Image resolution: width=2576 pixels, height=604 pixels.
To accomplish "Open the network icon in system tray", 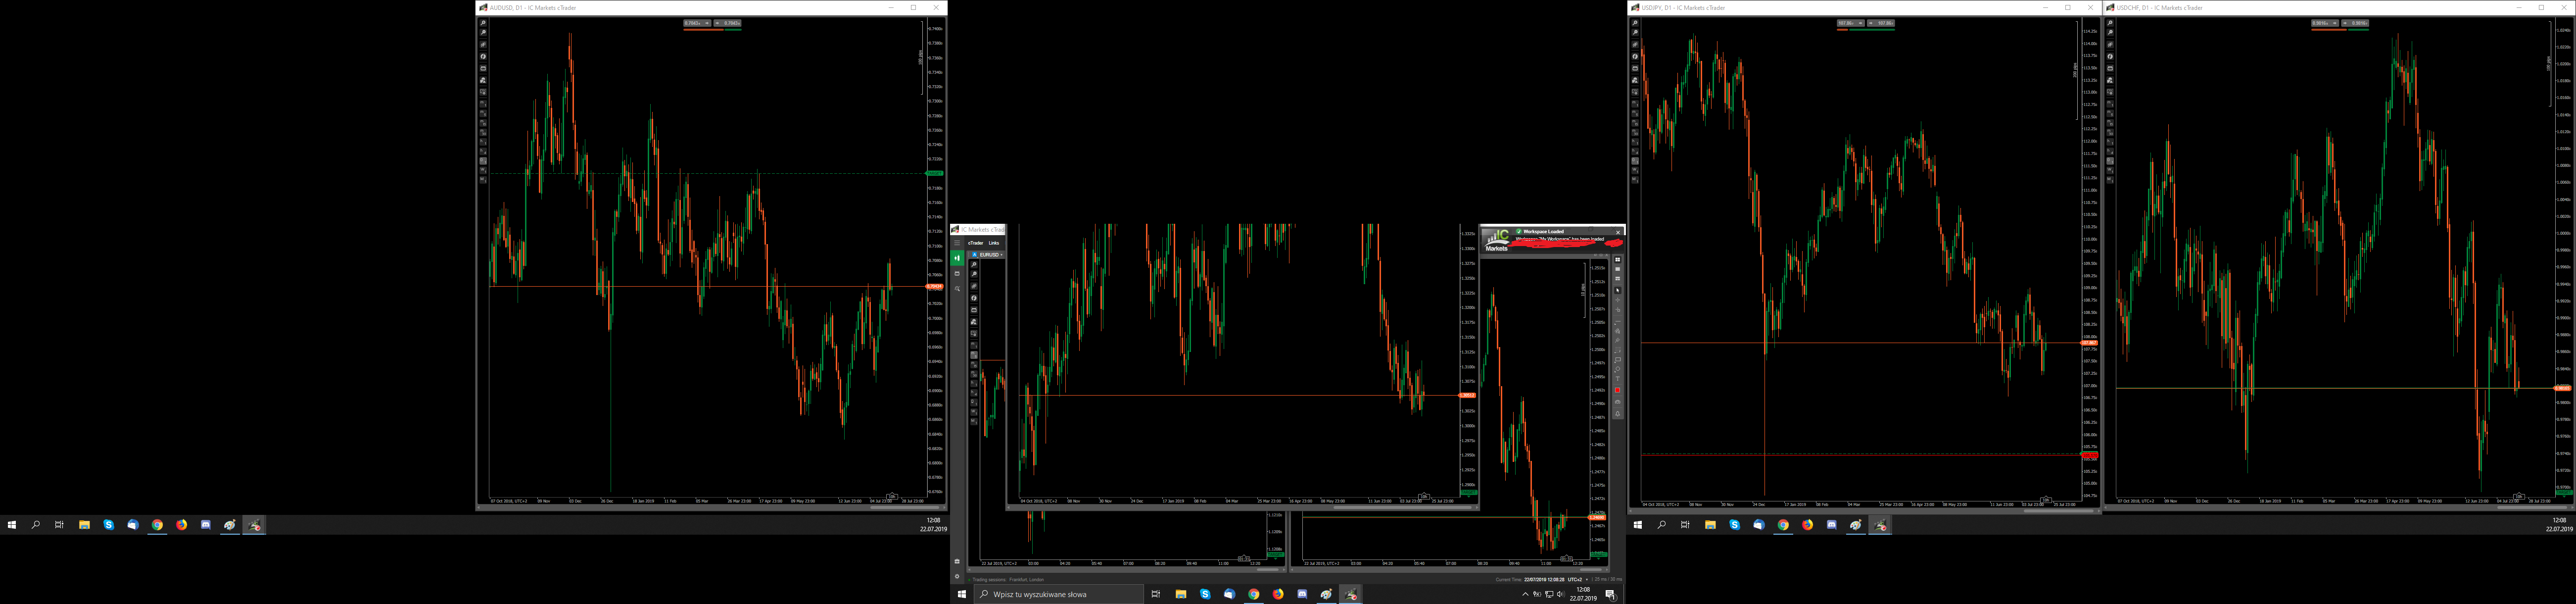I will pyautogui.click(x=1549, y=594).
